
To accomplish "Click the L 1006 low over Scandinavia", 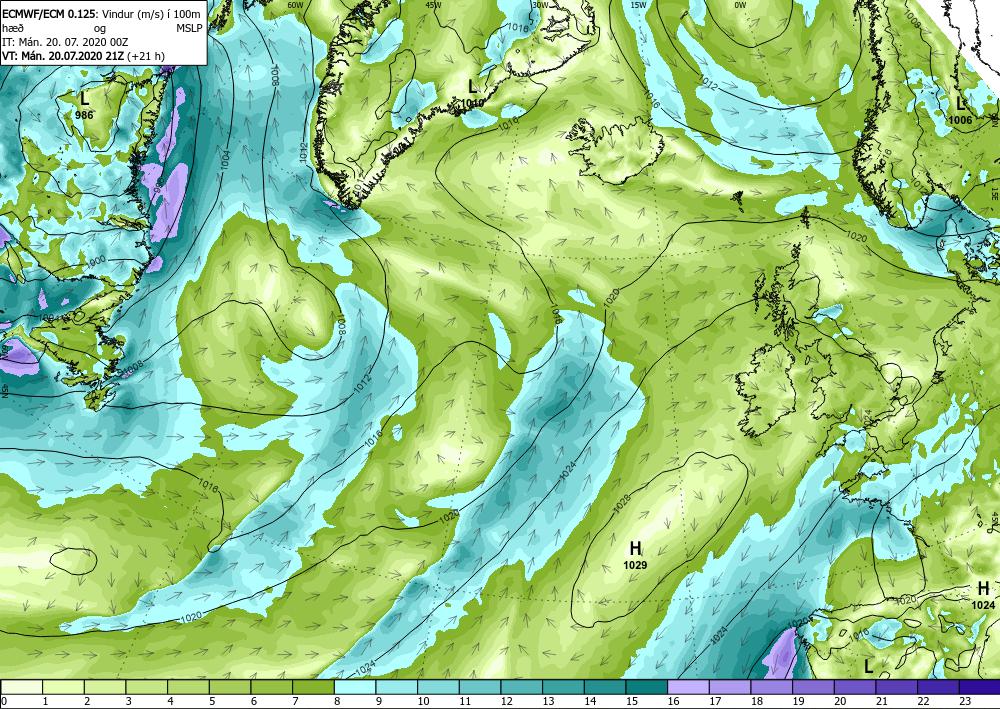I will click(960, 111).
